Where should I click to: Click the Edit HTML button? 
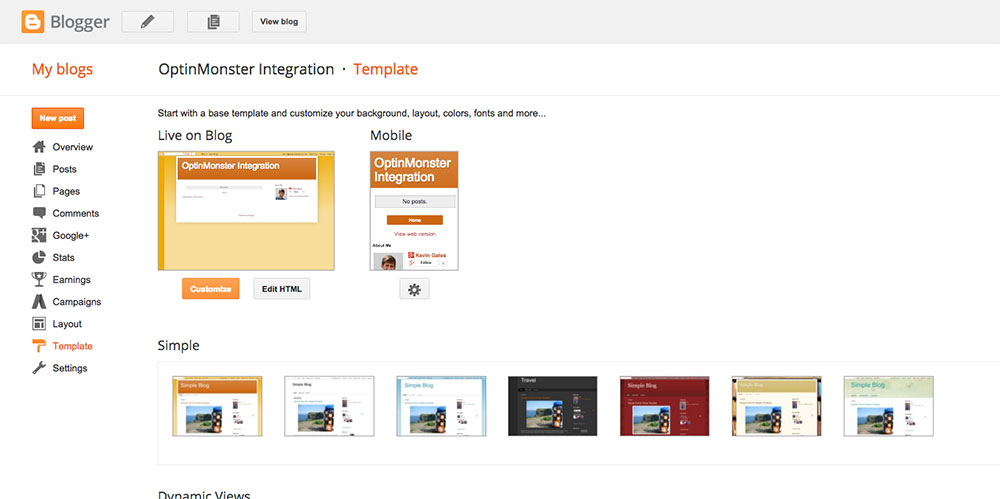[281, 288]
